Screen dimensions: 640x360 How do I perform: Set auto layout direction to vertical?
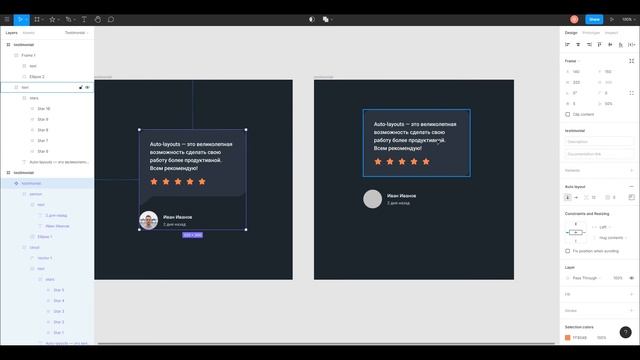click(x=568, y=198)
